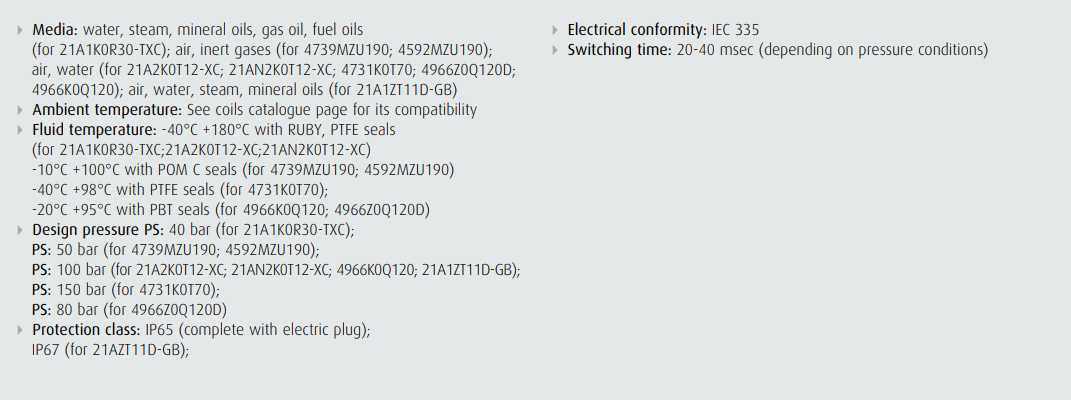The height and width of the screenshot is (400, 1071).
Task: Click the arrow bullet next to Electrical conformity
Action: click(556, 30)
